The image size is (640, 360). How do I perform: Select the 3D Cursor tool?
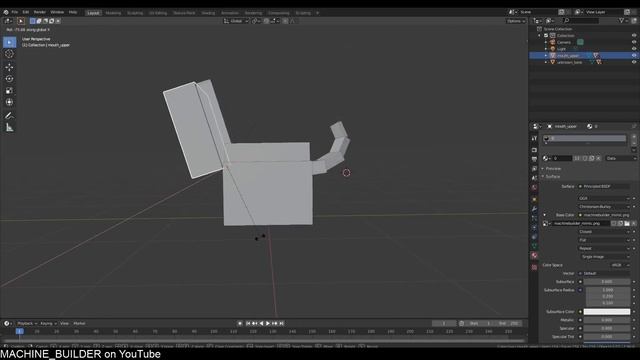[9, 54]
